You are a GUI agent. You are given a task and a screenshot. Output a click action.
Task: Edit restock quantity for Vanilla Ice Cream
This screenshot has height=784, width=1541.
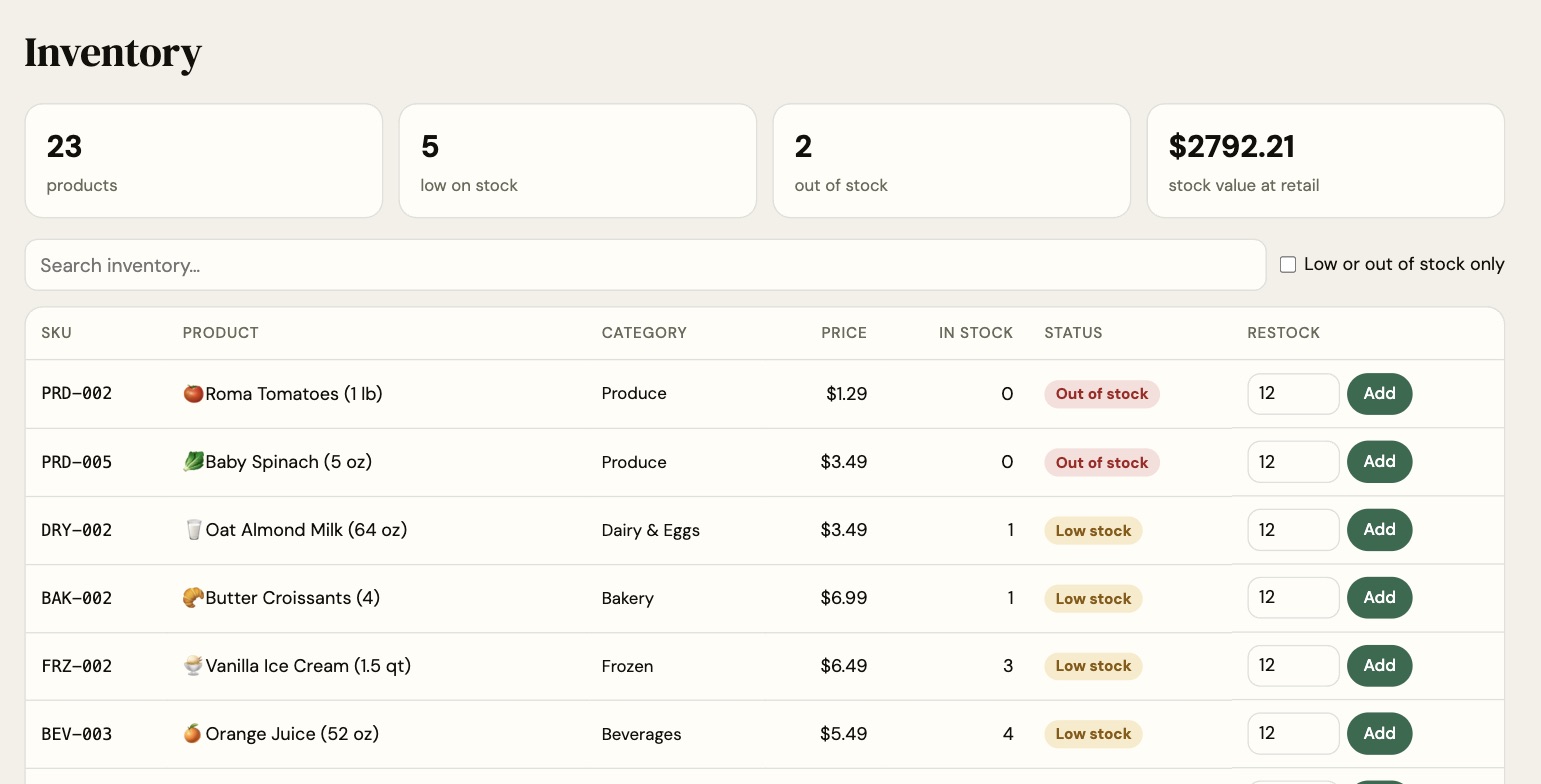1293,666
